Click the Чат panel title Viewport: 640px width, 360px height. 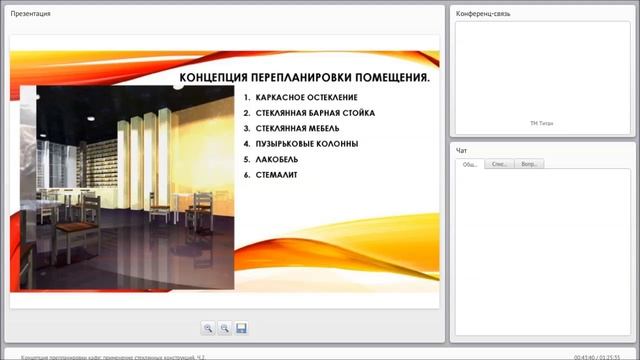click(461, 151)
